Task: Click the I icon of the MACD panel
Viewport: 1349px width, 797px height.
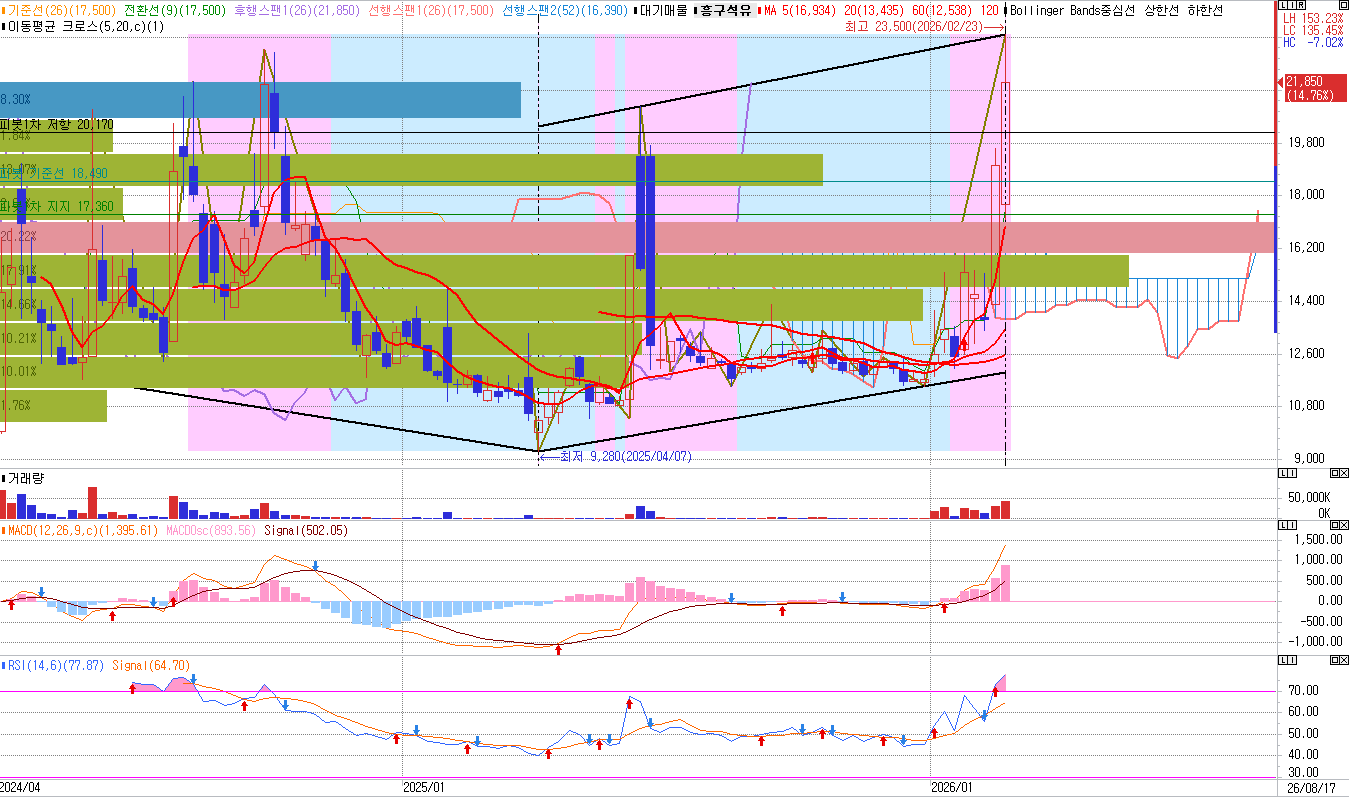Action: [x=1292, y=525]
